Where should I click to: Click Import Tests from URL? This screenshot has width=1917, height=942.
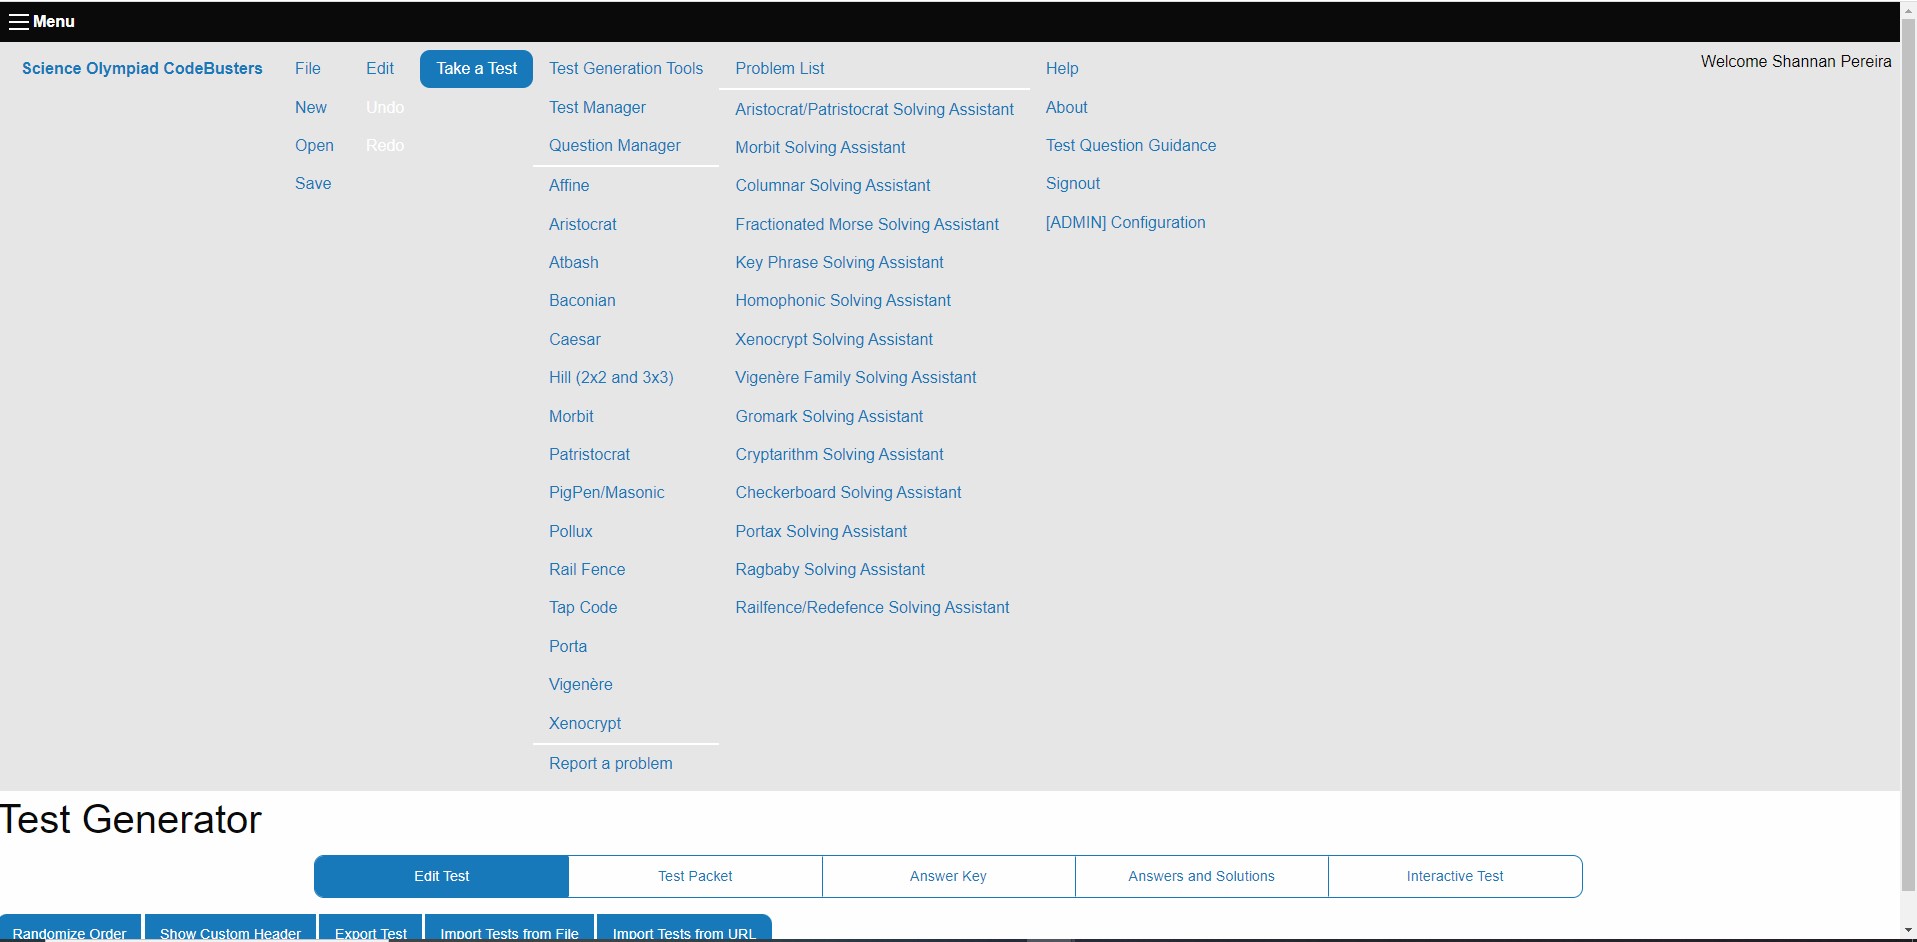[683, 931]
